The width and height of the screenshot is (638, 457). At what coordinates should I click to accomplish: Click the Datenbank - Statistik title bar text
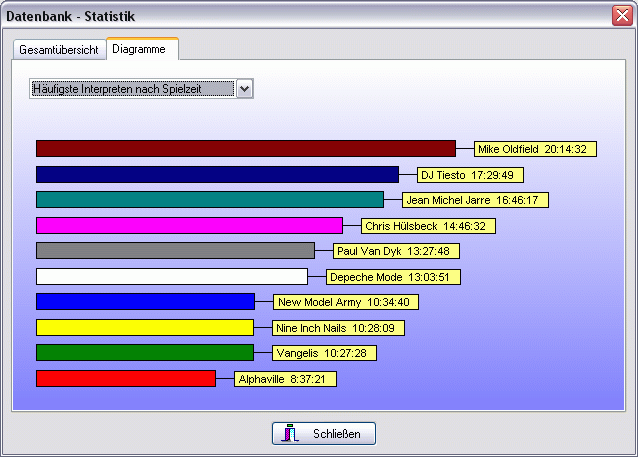[70, 16]
